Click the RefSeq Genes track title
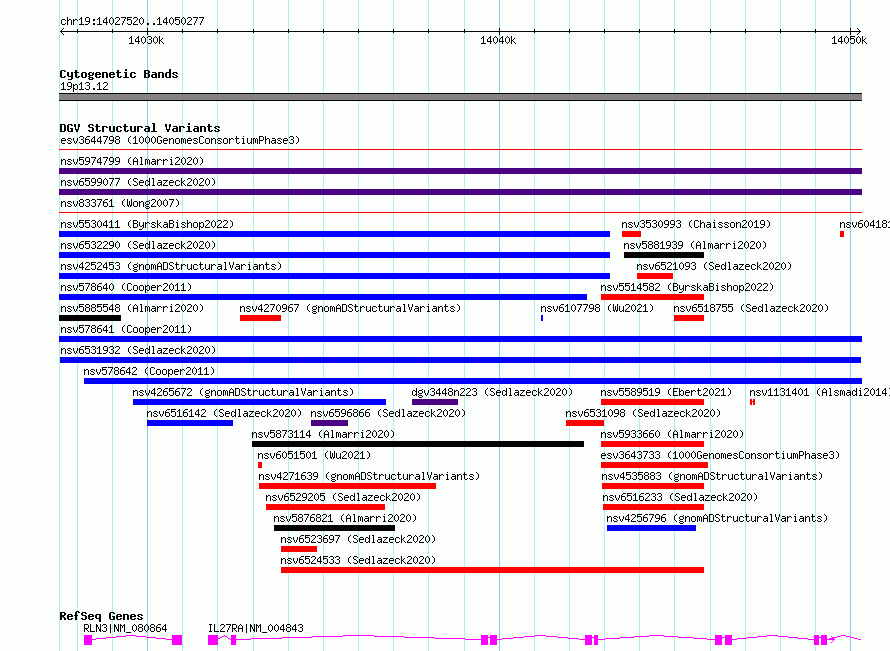The height and width of the screenshot is (651, 890). (x=101, y=616)
